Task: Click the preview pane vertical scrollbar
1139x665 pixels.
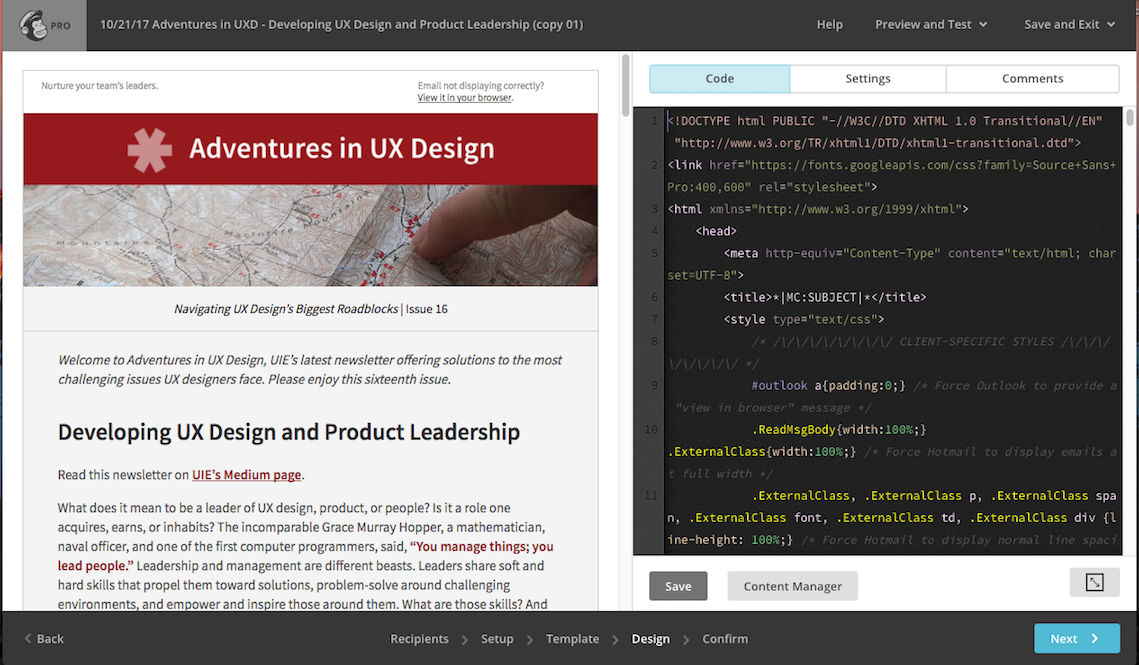Action: [x=625, y=84]
